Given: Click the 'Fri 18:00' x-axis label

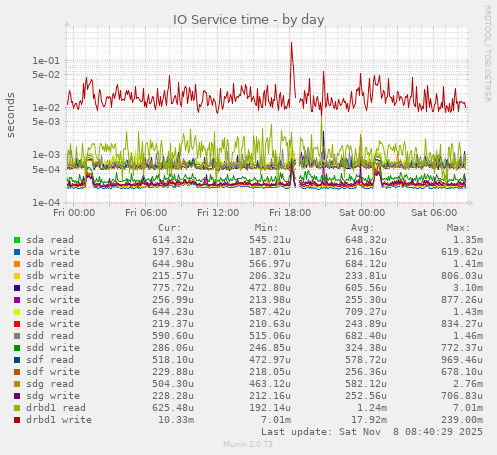Looking at the screenshot, I should [x=290, y=213].
